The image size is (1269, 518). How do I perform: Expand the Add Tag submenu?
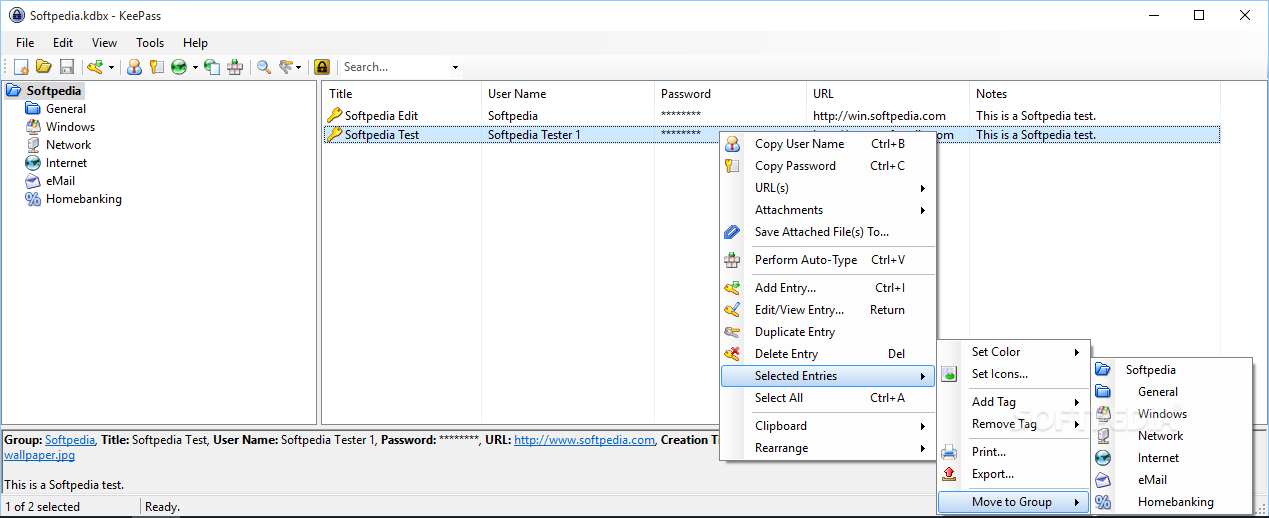[x=1013, y=402]
